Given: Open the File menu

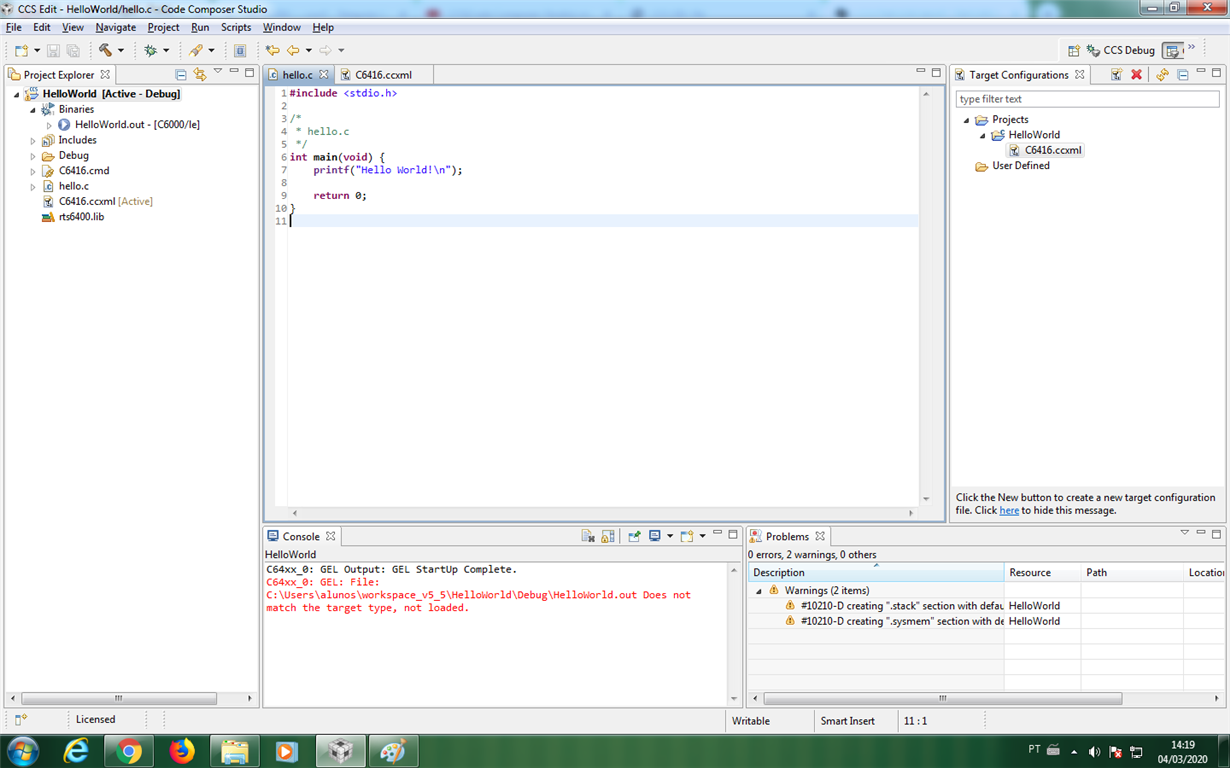Looking at the screenshot, I should 13,27.
